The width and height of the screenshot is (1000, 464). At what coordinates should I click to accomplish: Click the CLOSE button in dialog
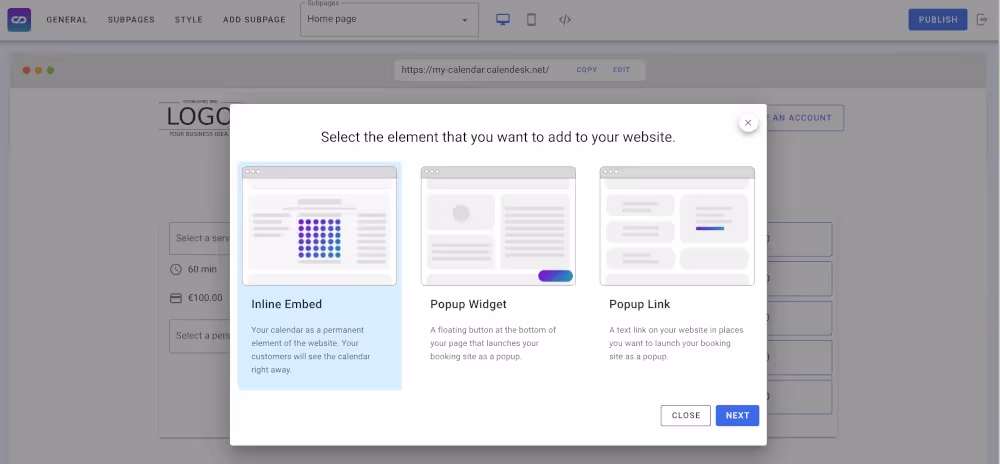point(686,416)
